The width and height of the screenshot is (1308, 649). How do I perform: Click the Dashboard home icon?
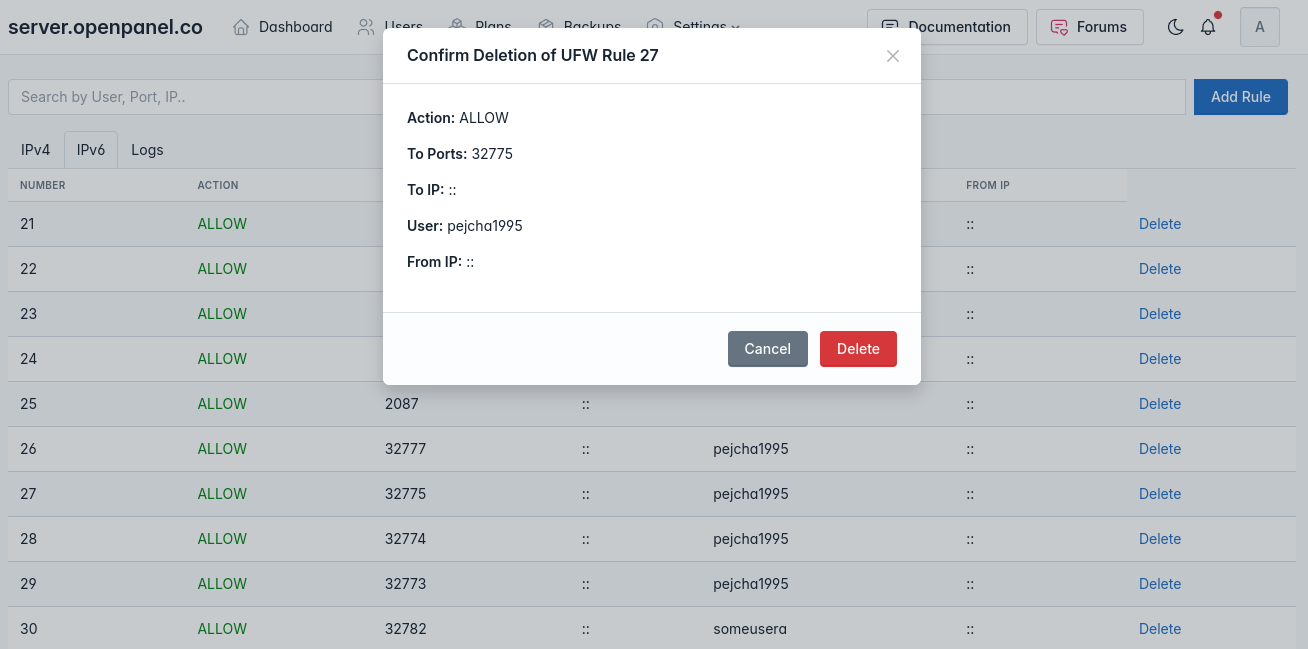(241, 27)
